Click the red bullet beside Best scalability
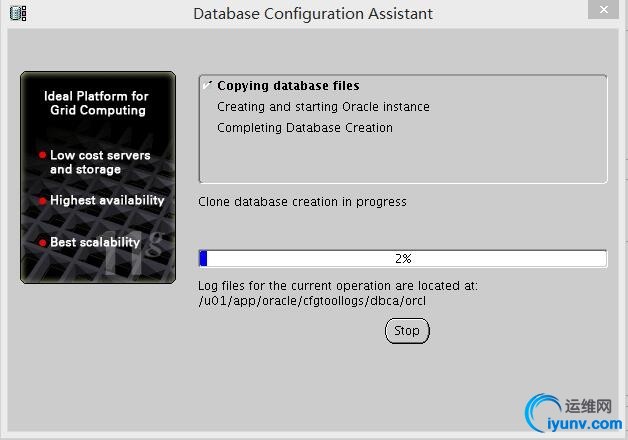The width and height of the screenshot is (628, 440). 42,243
